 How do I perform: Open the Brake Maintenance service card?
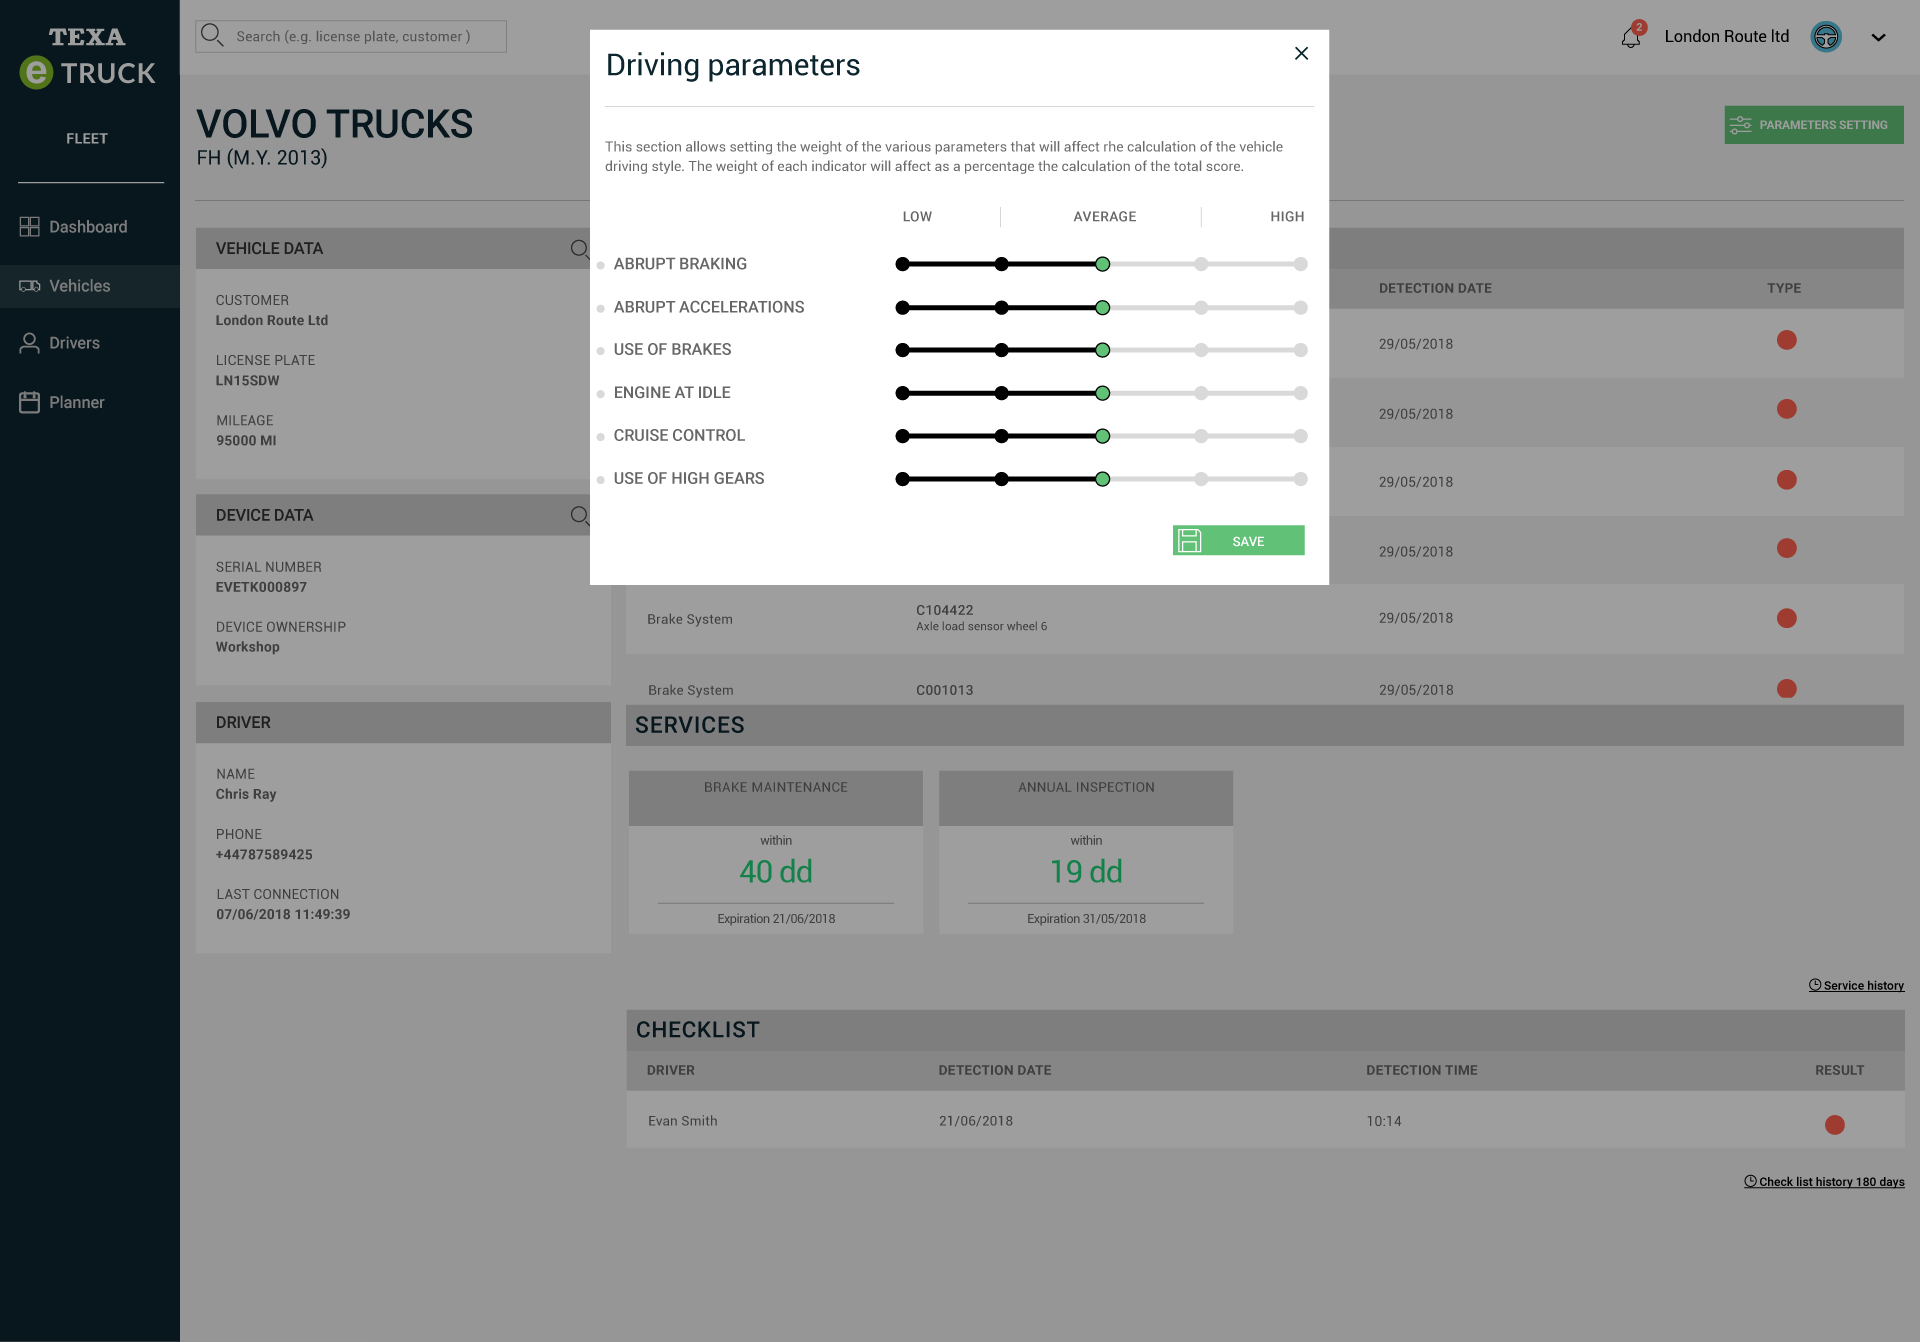776,852
